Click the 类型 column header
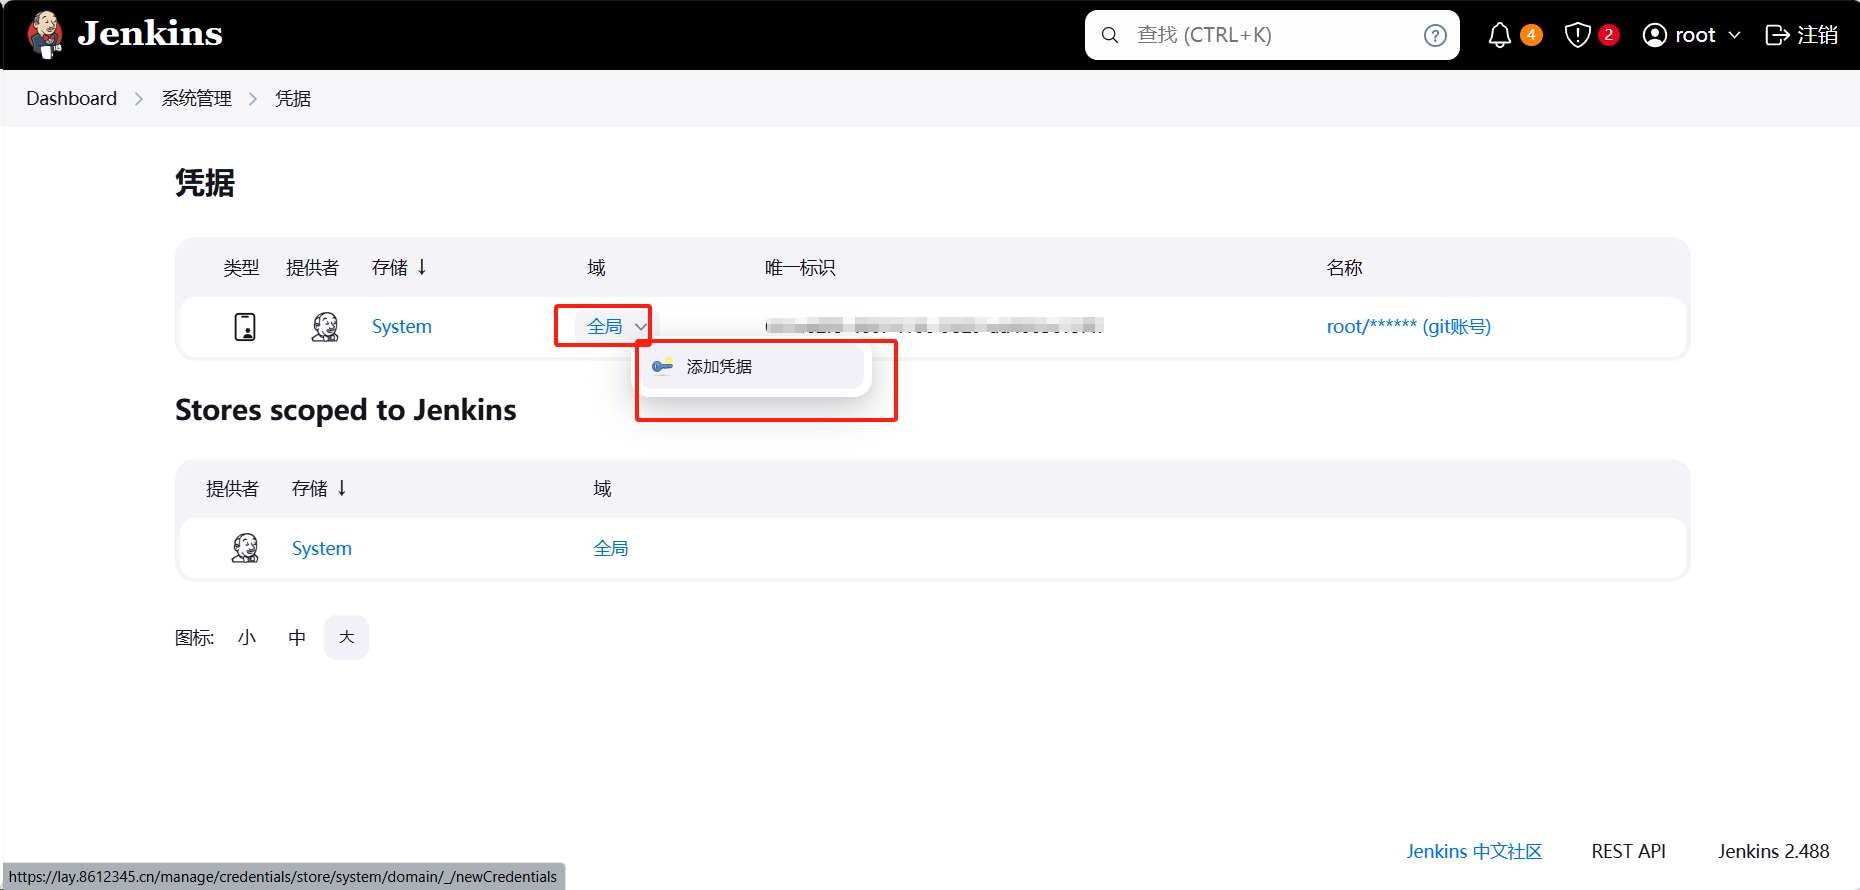The height and width of the screenshot is (890, 1860). (241, 267)
